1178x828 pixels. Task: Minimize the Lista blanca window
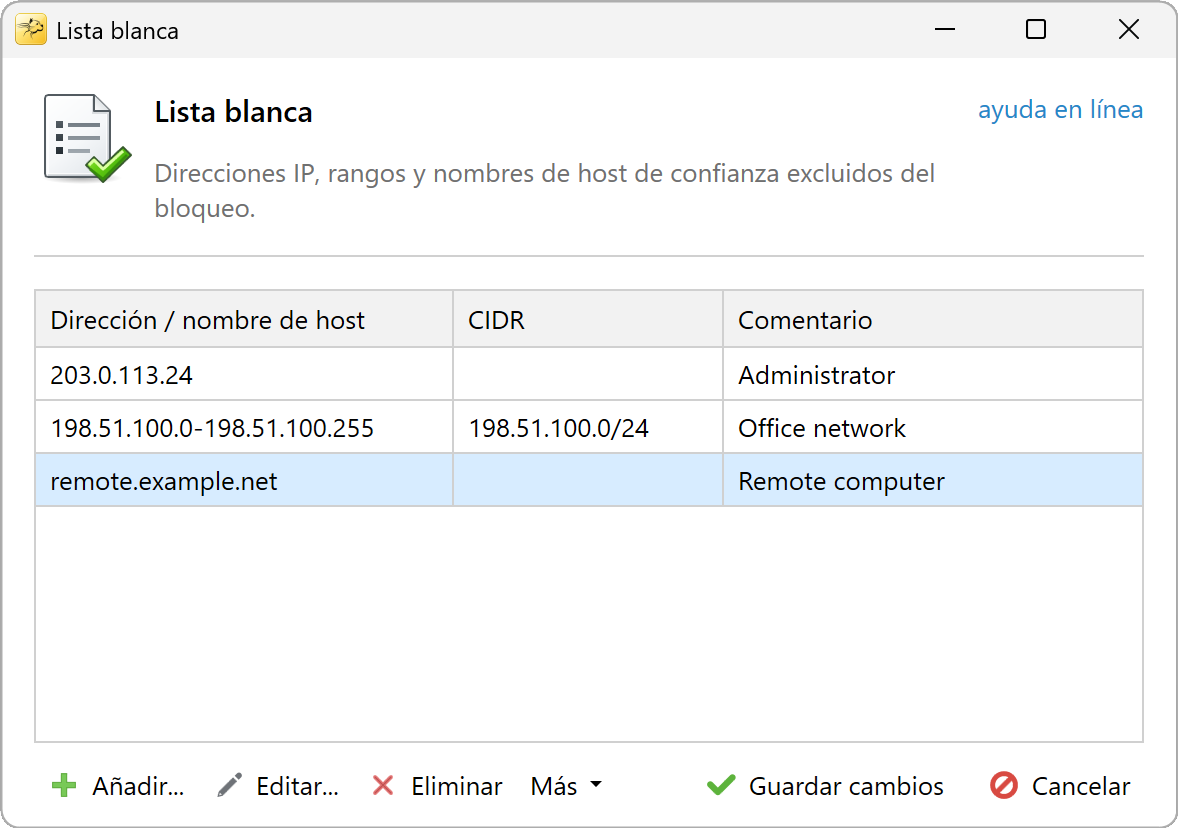coord(945,29)
